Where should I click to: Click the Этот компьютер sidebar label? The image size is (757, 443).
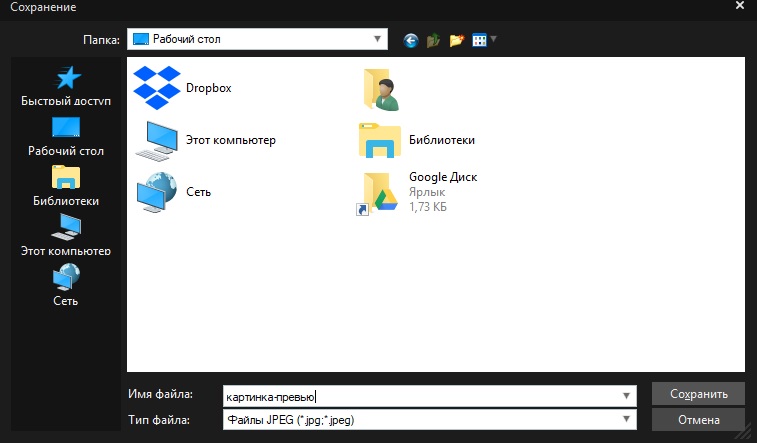pos(66,251)
